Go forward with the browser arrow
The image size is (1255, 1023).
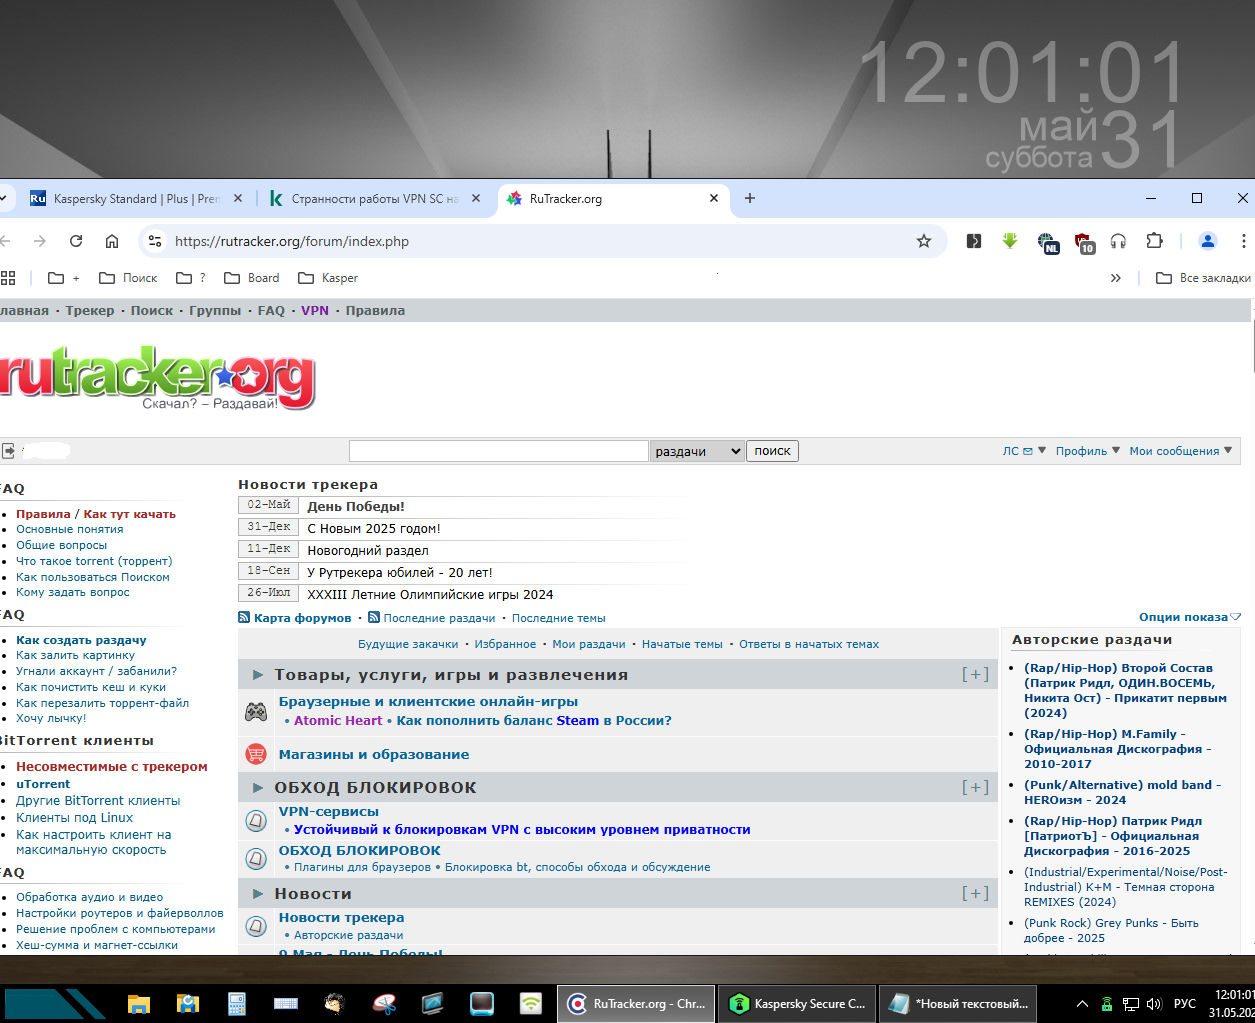(40, 241)
